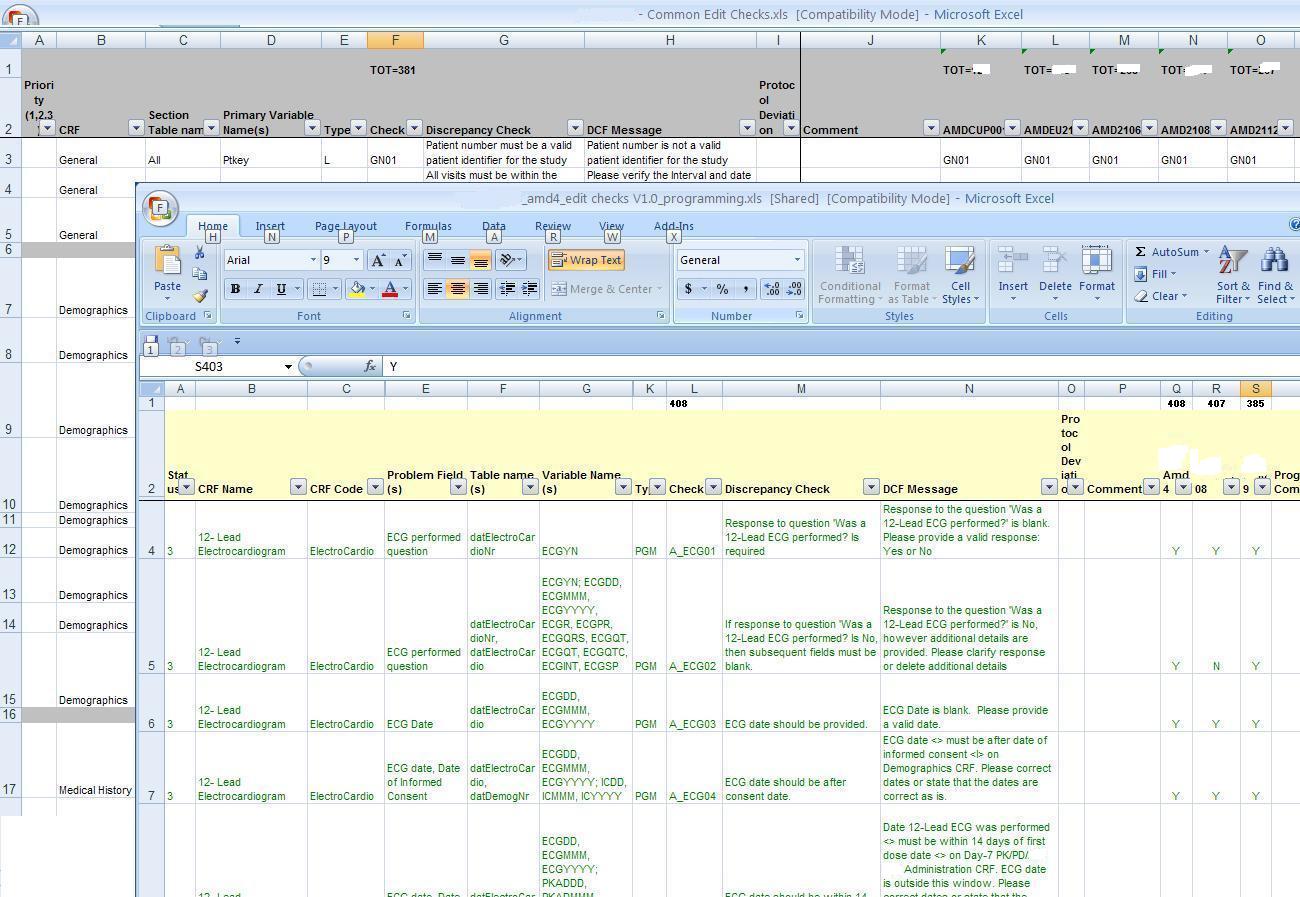Activate the Format Painter brush
The width and height of the screenshot is (1300, 897).
[x=200, y=296]
